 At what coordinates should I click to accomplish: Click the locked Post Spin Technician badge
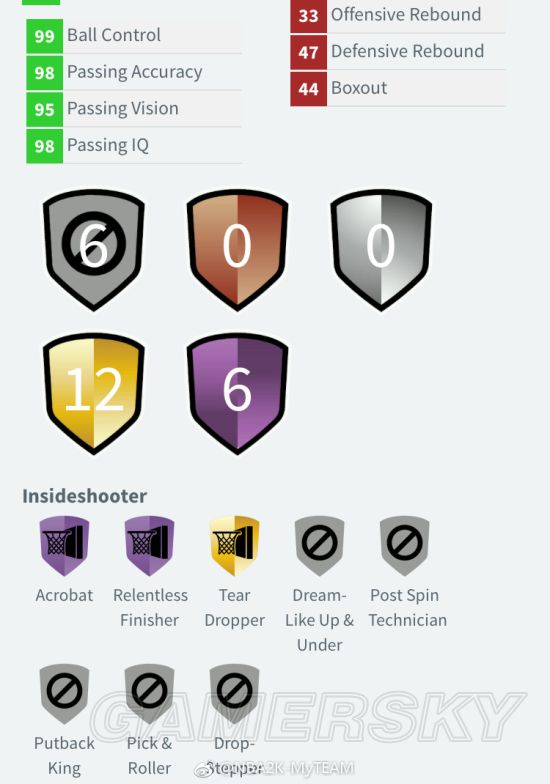click(404, 546)
